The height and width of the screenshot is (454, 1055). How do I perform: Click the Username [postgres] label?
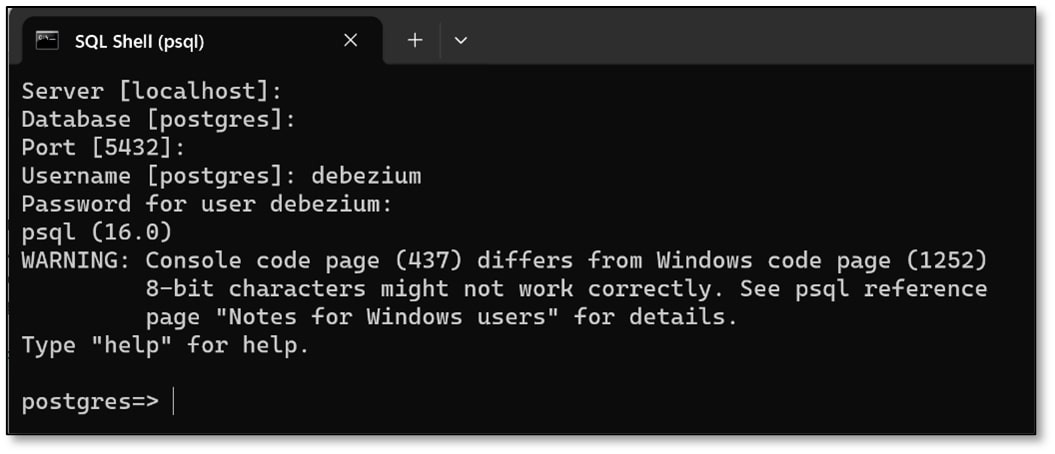click(x=158, y=176)
